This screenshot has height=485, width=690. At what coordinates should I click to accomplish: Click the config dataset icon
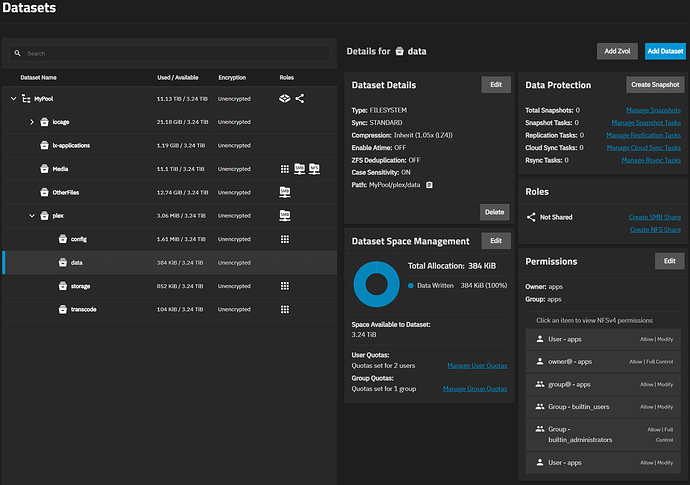(x=63, y=239)
